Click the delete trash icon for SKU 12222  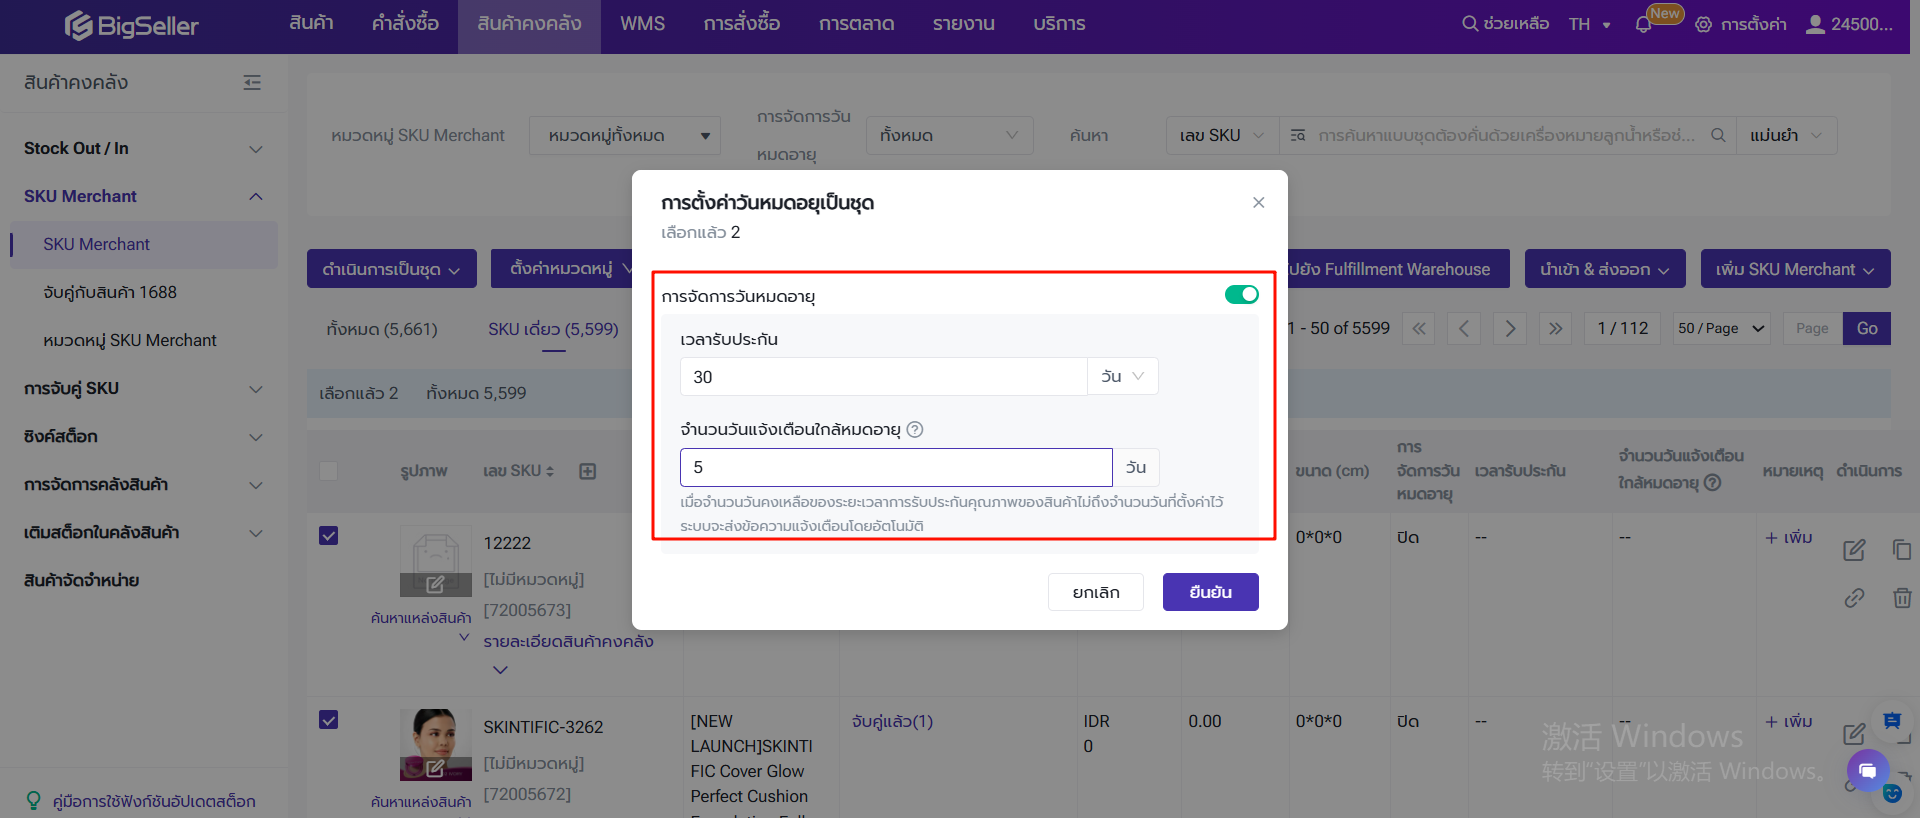click(x=1902, y=598)
